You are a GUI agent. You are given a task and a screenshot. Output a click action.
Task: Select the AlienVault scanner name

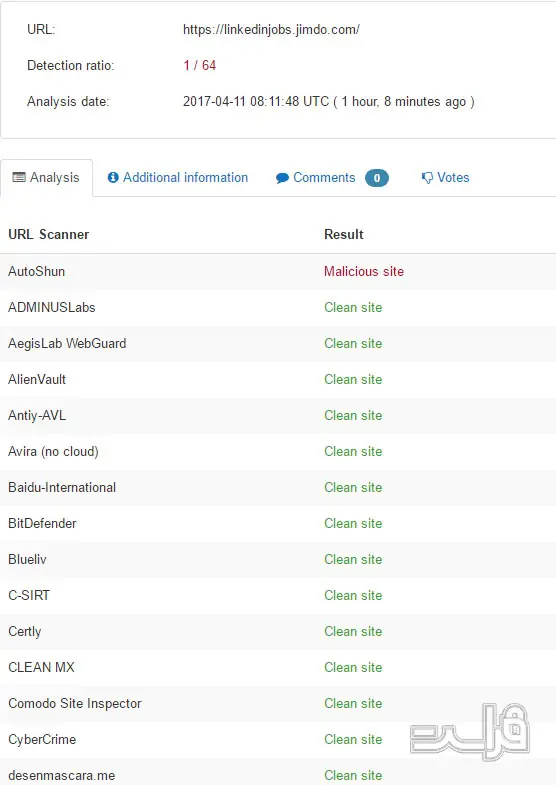37,379
